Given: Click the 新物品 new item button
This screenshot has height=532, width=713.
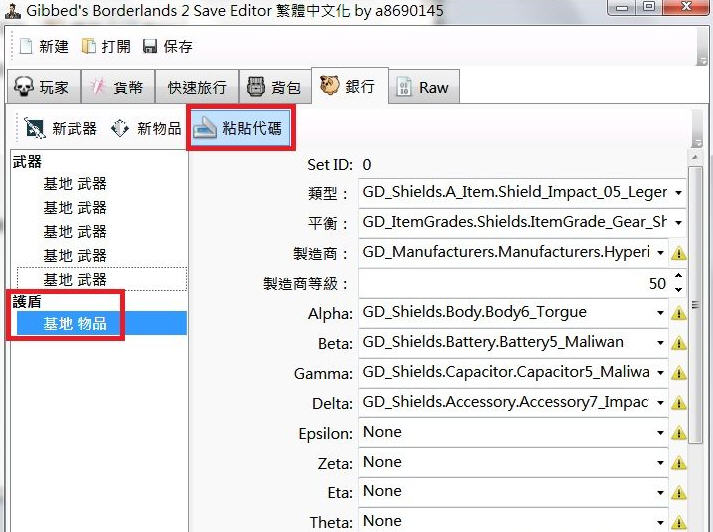Looking at the screenshot, I should (146, 128).
